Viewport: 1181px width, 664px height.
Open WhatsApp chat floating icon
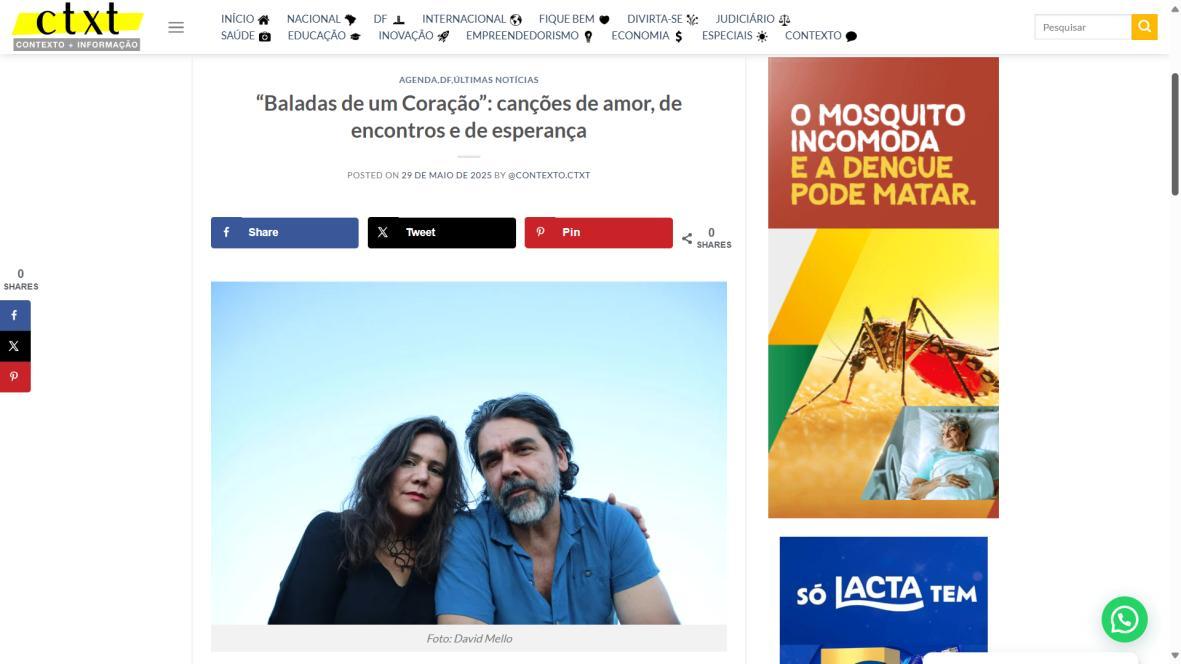coord(1124,620)
